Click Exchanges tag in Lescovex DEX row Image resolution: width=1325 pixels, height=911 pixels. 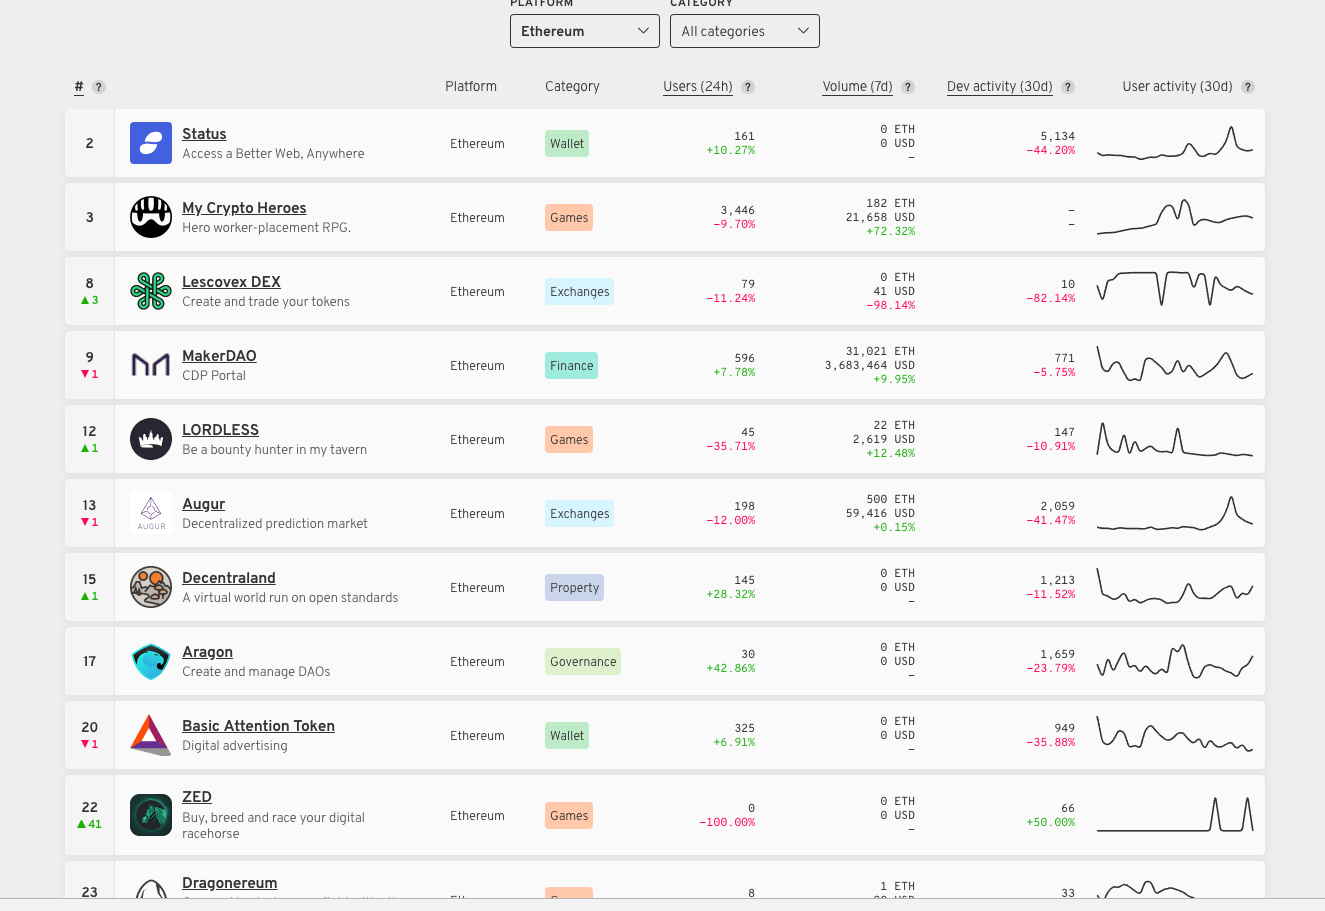coord(580,292)
